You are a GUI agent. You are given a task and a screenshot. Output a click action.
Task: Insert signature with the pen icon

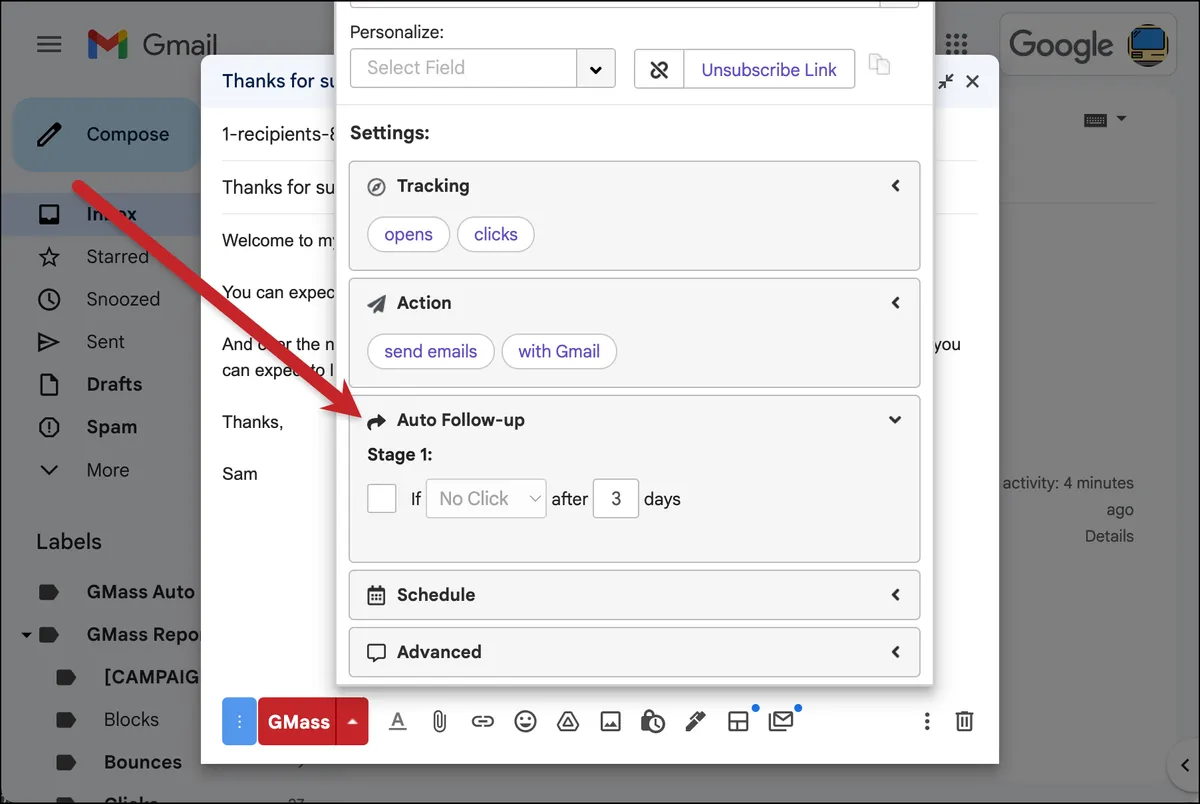coord(695,721)
